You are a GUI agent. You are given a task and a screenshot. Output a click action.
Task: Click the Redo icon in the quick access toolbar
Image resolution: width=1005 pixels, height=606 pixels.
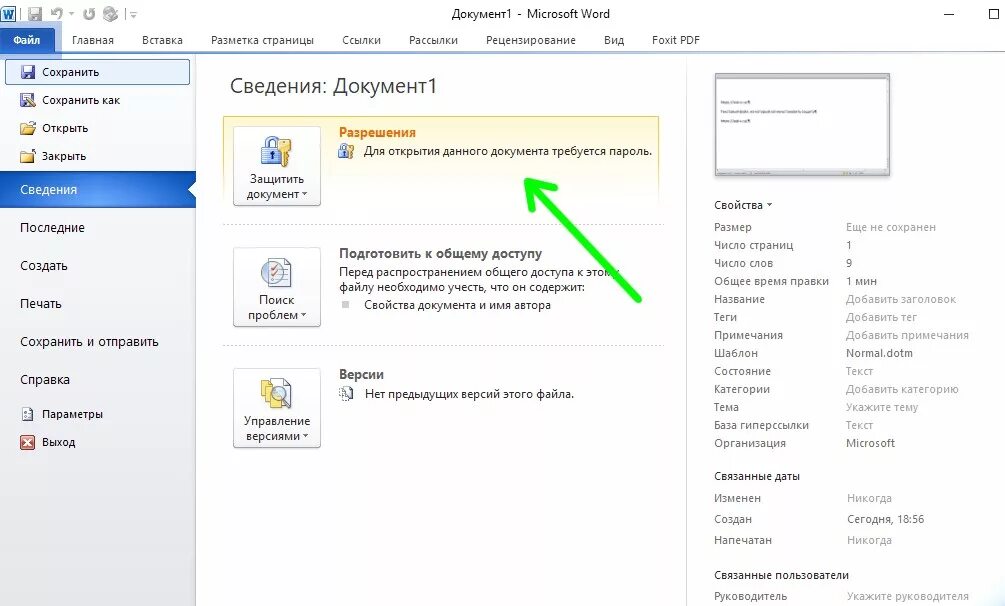pos(89,13)
